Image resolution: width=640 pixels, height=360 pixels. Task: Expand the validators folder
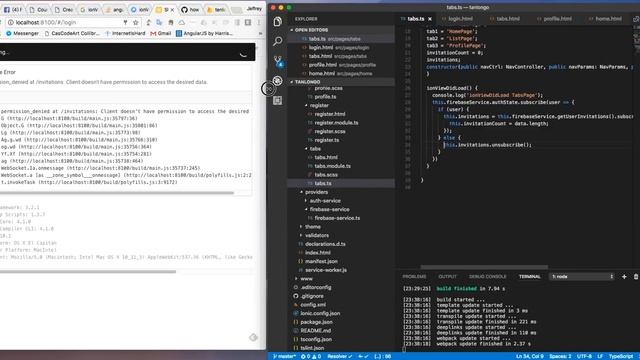pyautogui.click(x=316, y=236)
